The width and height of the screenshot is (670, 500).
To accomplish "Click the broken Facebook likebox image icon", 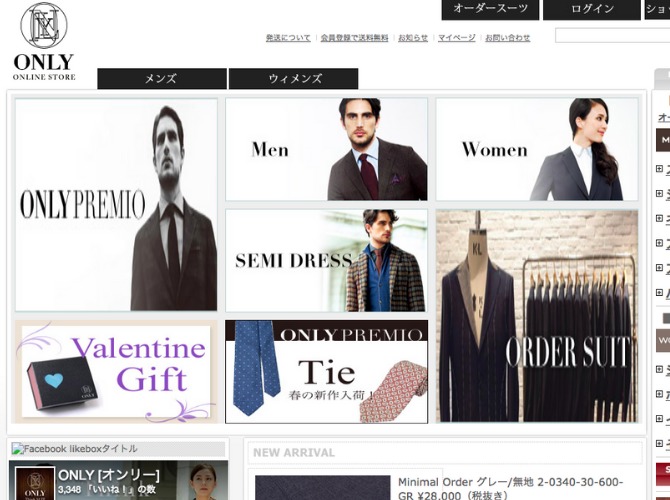I will pos(18,449).
